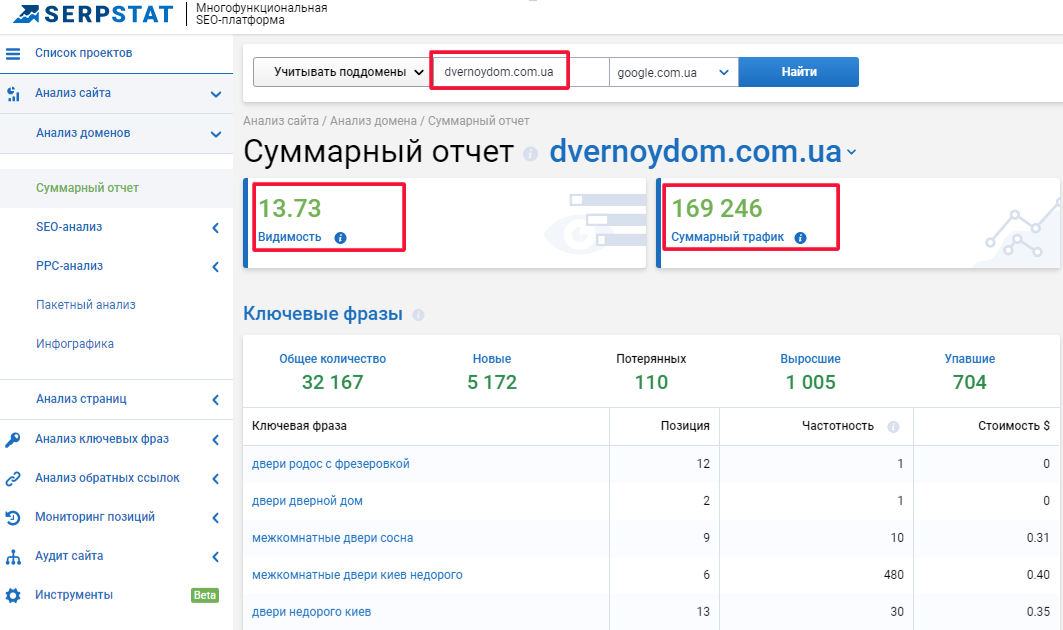Viewport: 1063px width, 630px height.
Task: Open keyword двери недорого киев
Action: coord(311,612)
